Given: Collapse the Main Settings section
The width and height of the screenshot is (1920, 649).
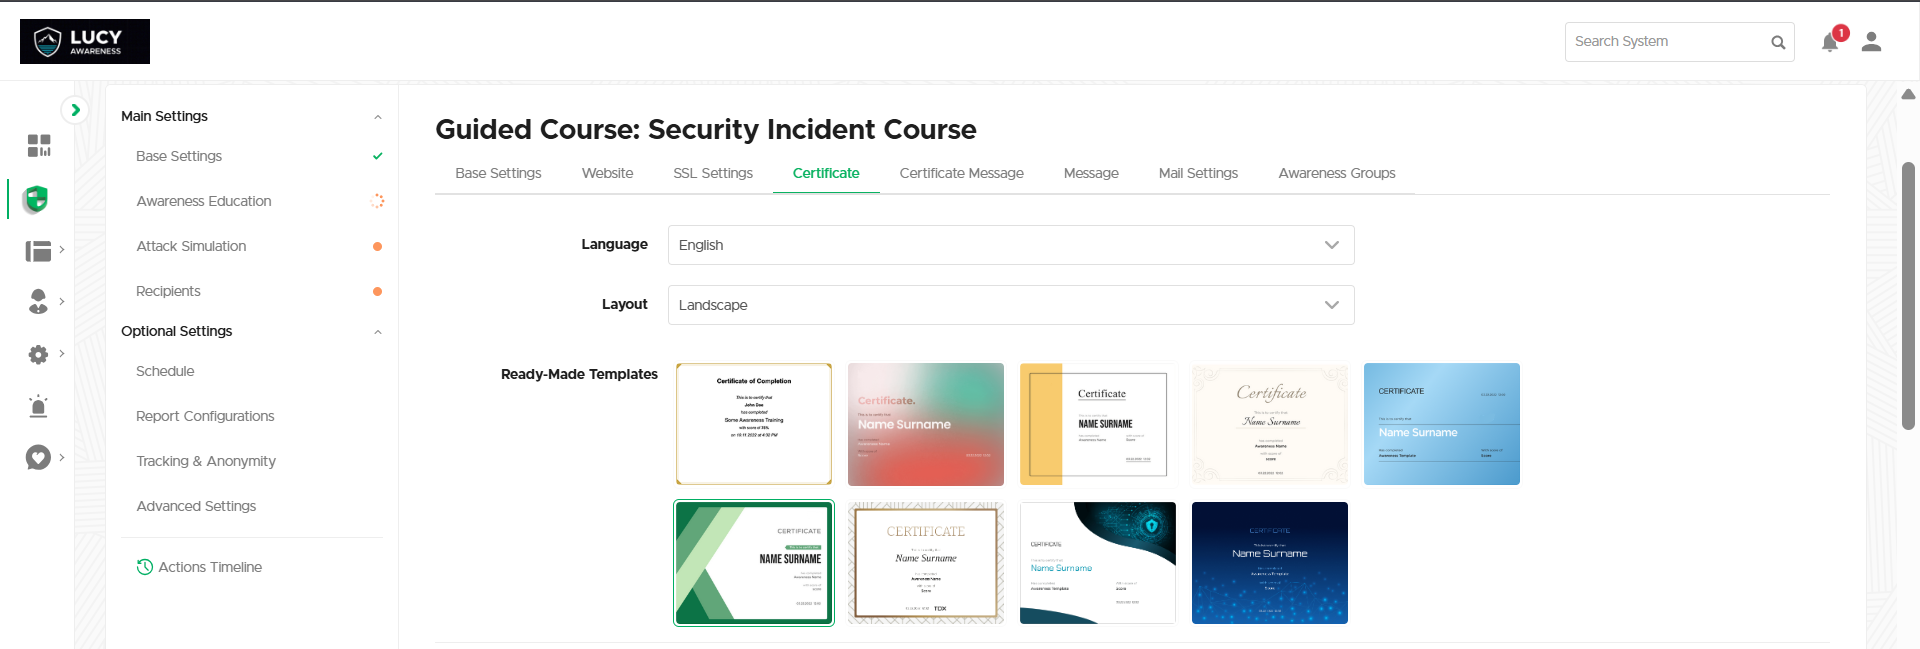Looking at the screenshot, I should pos(377,117).
